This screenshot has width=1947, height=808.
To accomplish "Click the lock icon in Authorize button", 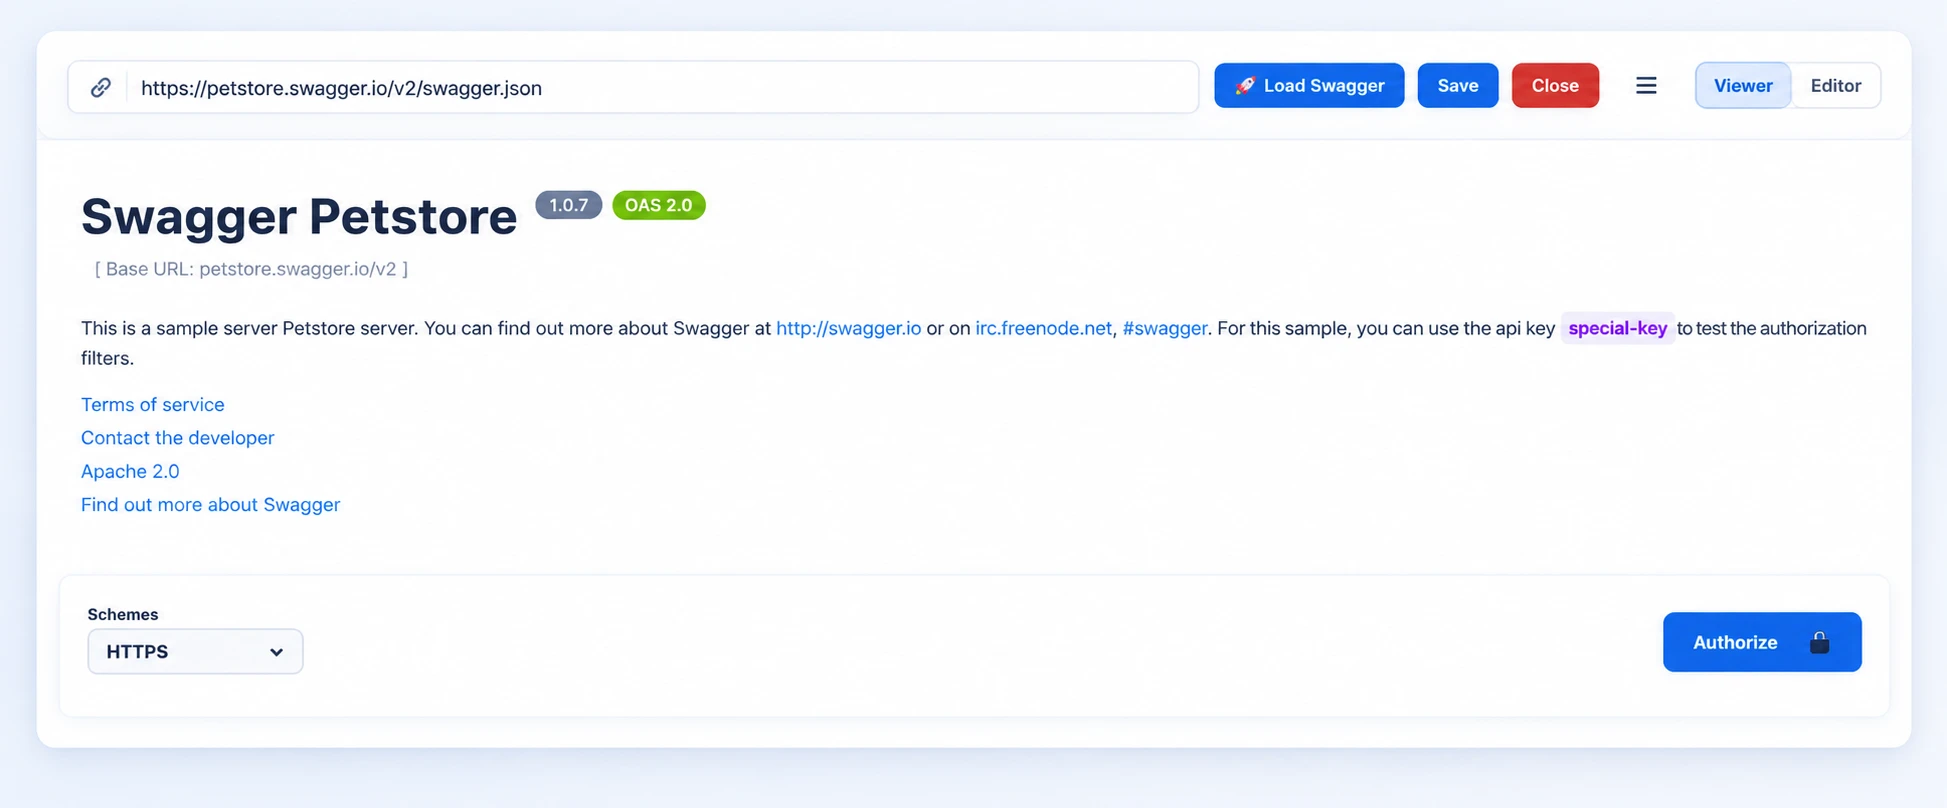I will 1819,642.
